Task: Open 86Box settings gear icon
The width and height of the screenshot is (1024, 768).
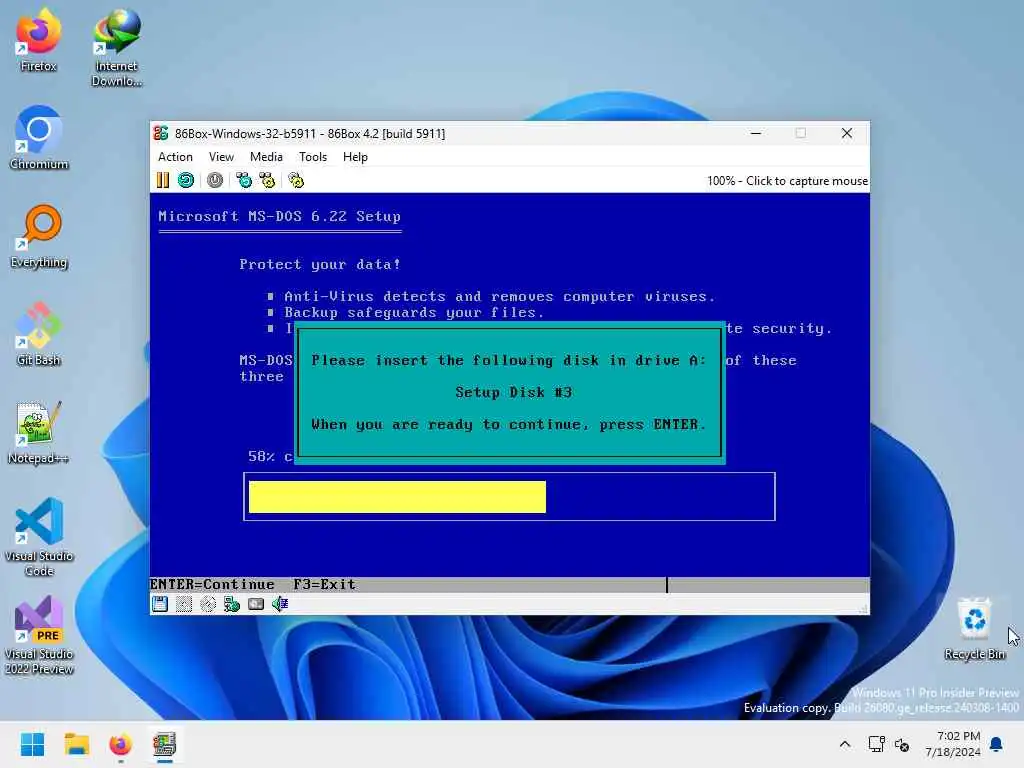Action: click(296, 180)
